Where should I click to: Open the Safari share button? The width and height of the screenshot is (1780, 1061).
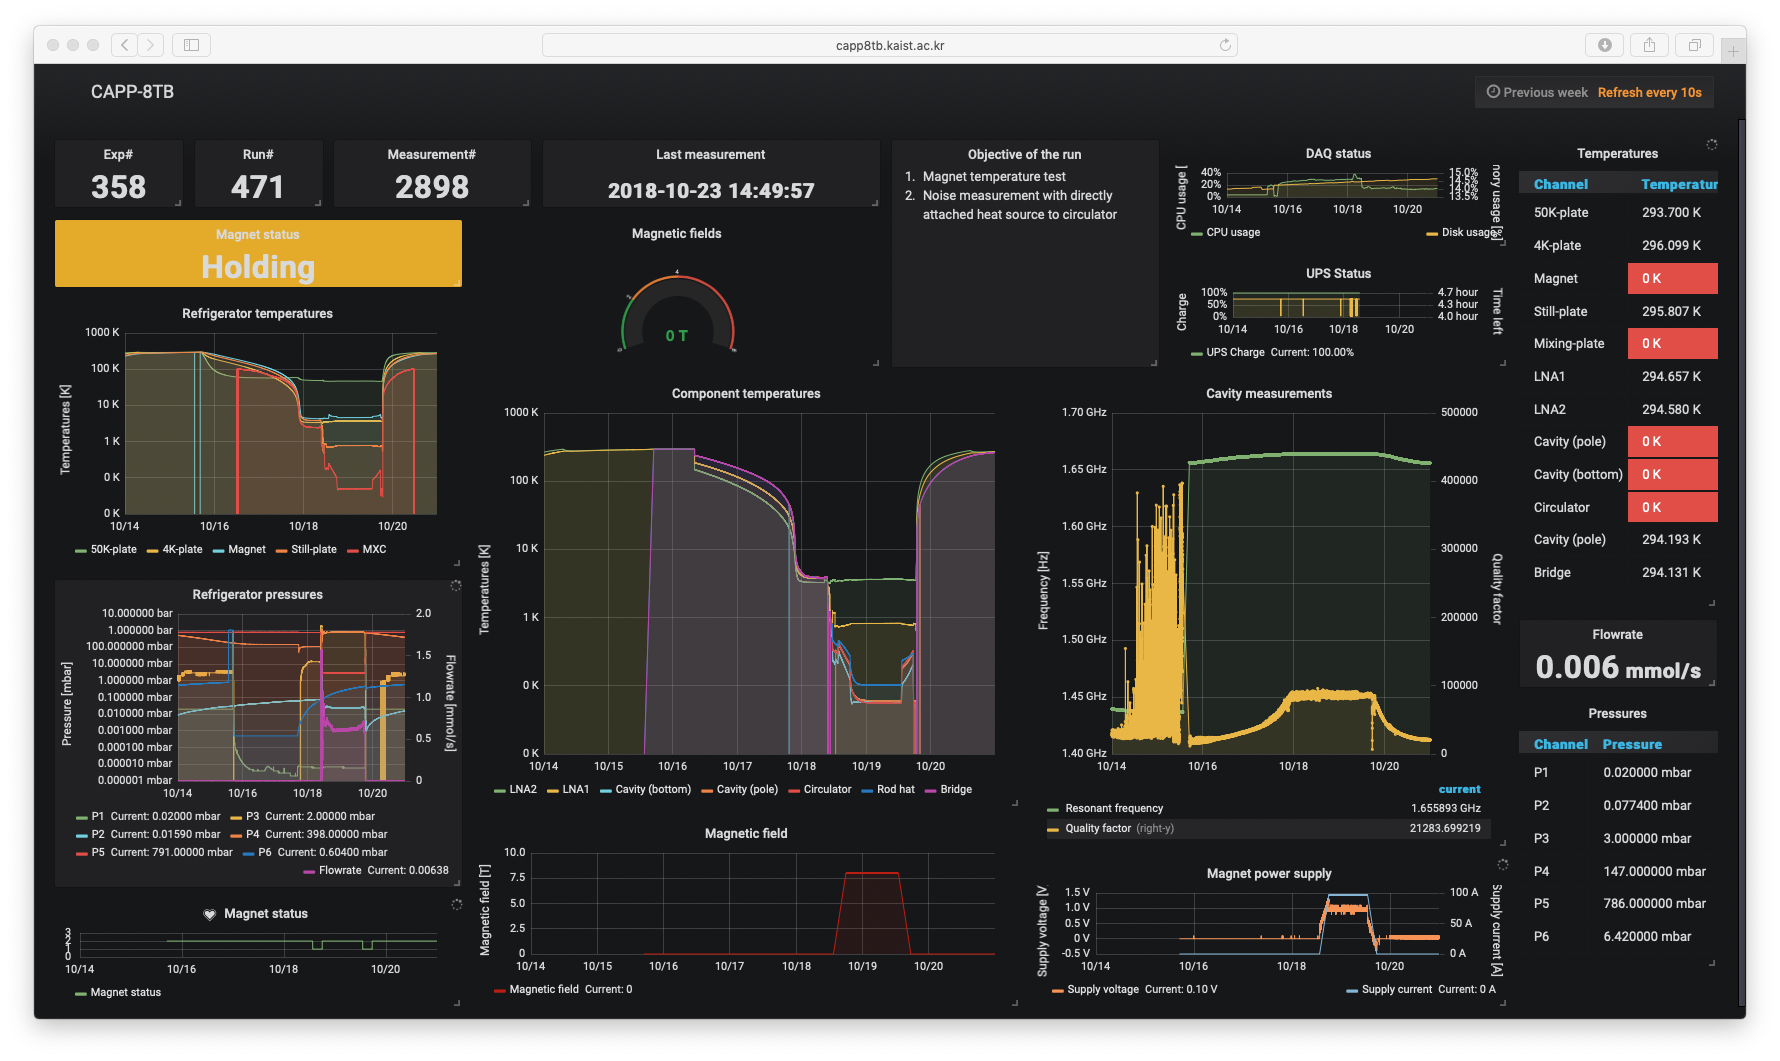[x=1649, y=45]
